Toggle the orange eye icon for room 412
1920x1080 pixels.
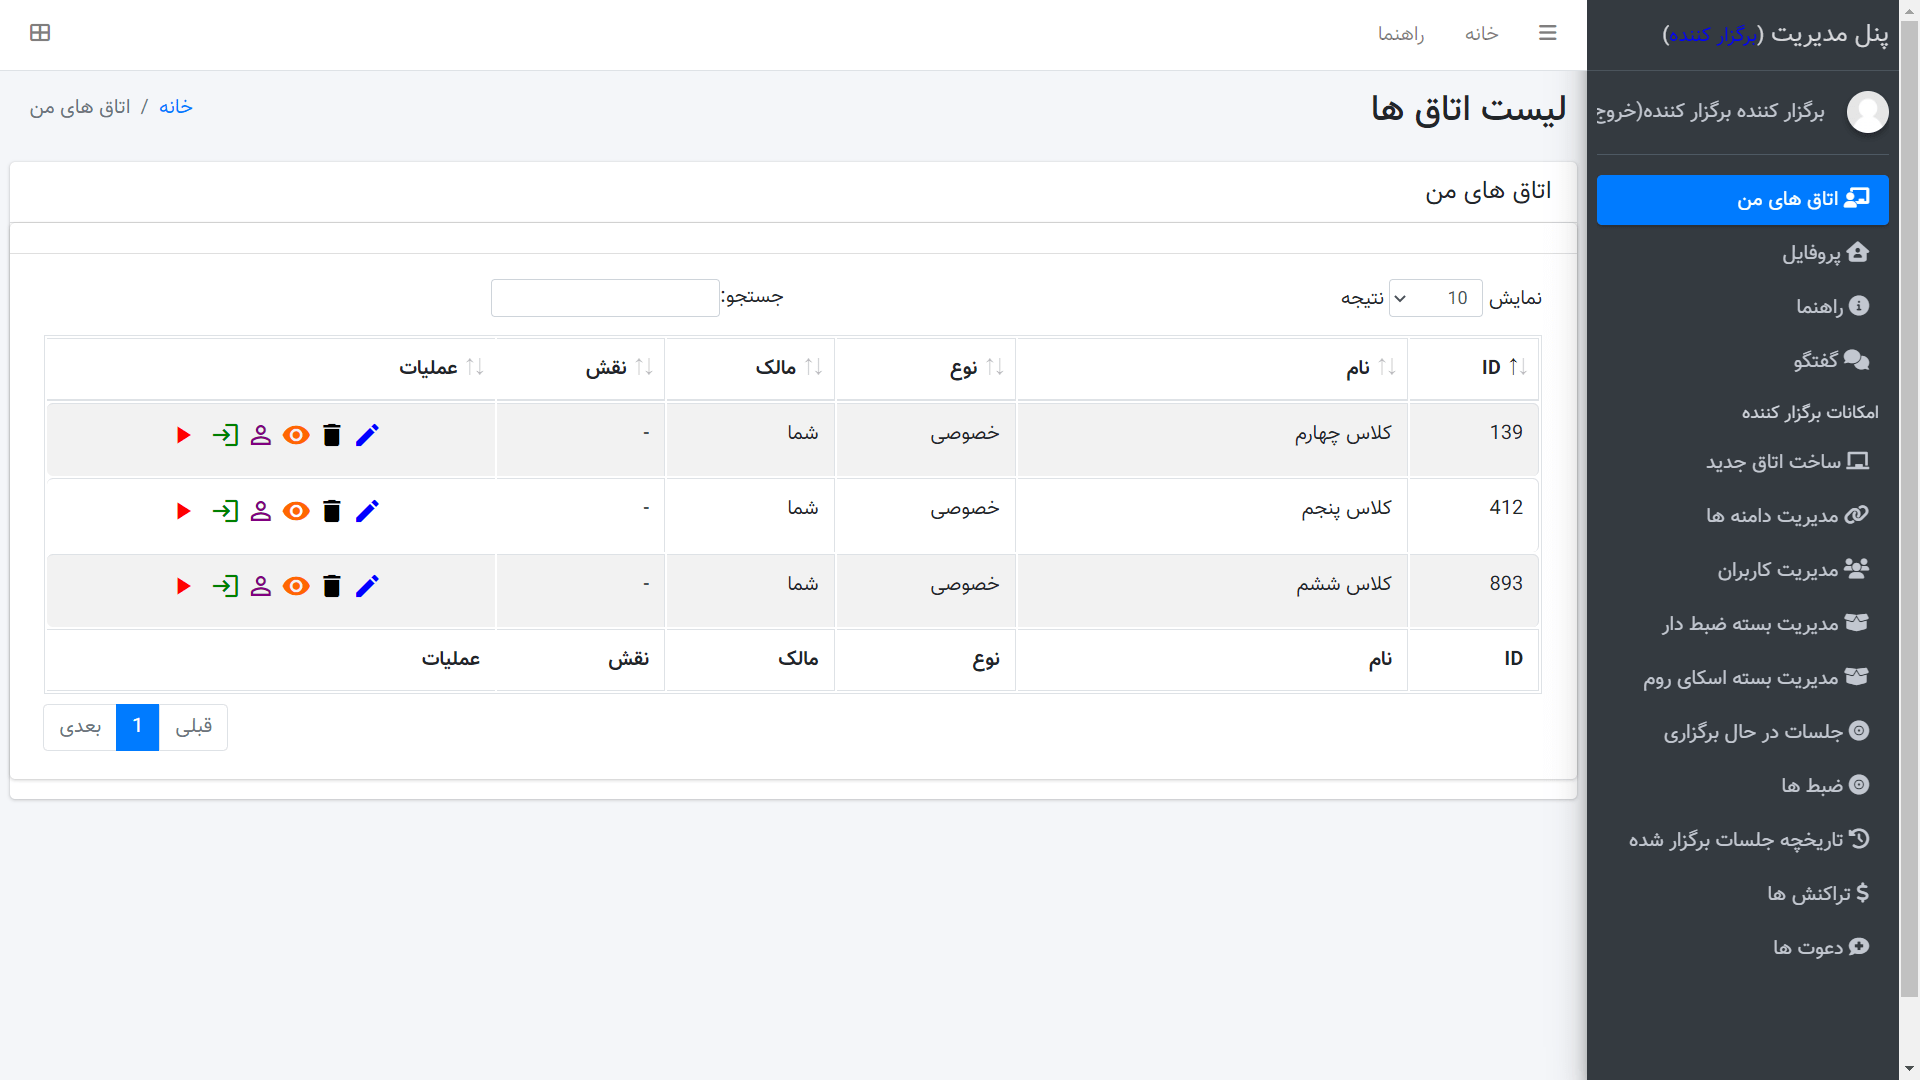(x=296, y=511)
